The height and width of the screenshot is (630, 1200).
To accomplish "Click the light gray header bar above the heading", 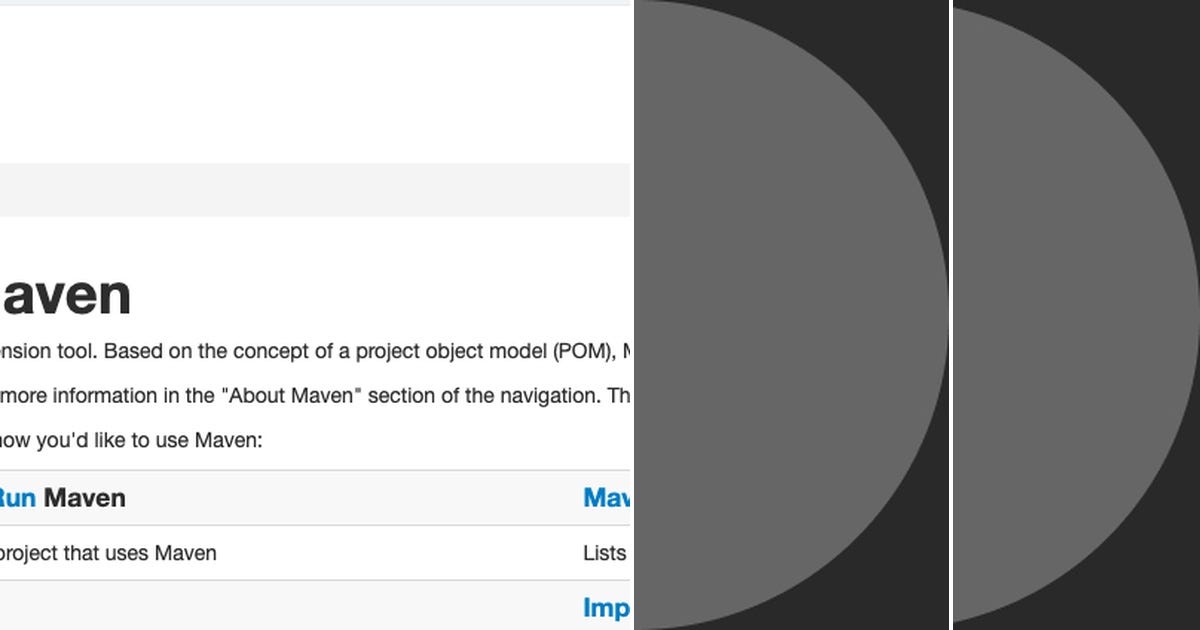I will point(300,188).
